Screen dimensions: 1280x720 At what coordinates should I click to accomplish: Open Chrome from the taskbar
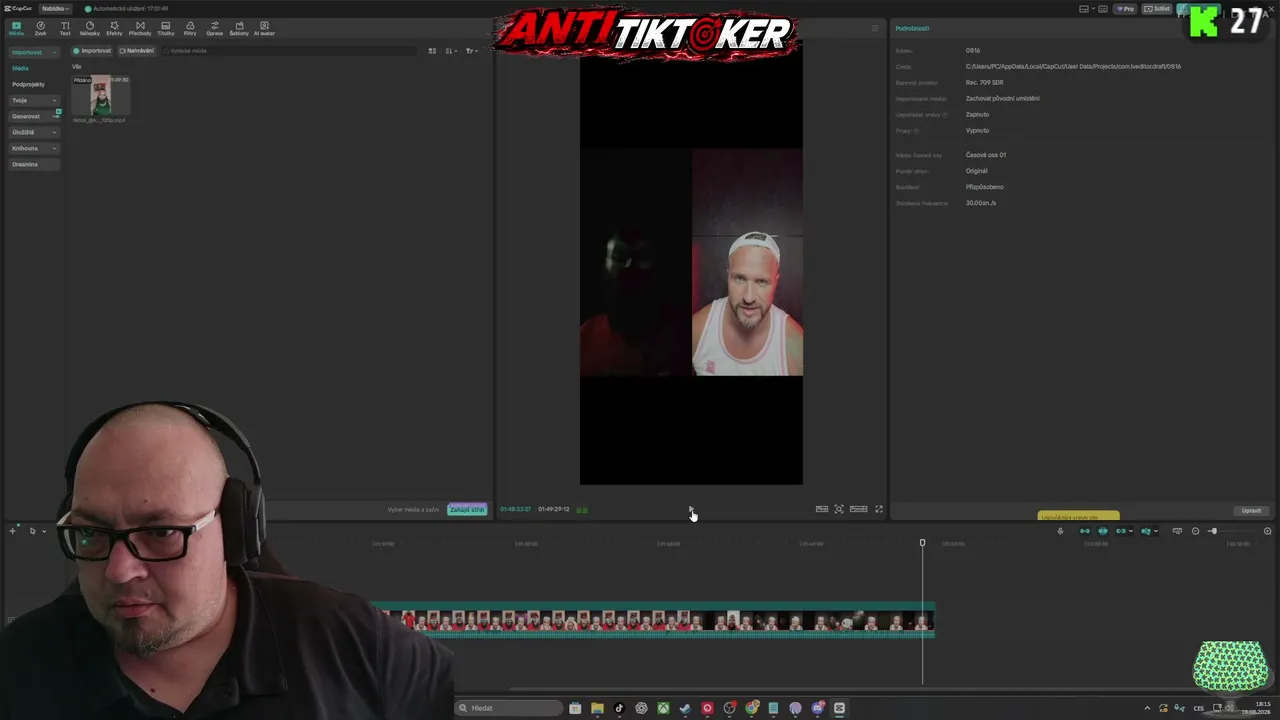point(751,708)
